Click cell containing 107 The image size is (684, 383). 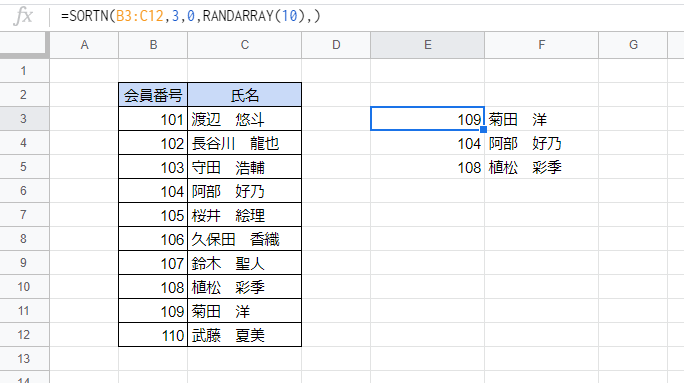(x=153, y=263)
